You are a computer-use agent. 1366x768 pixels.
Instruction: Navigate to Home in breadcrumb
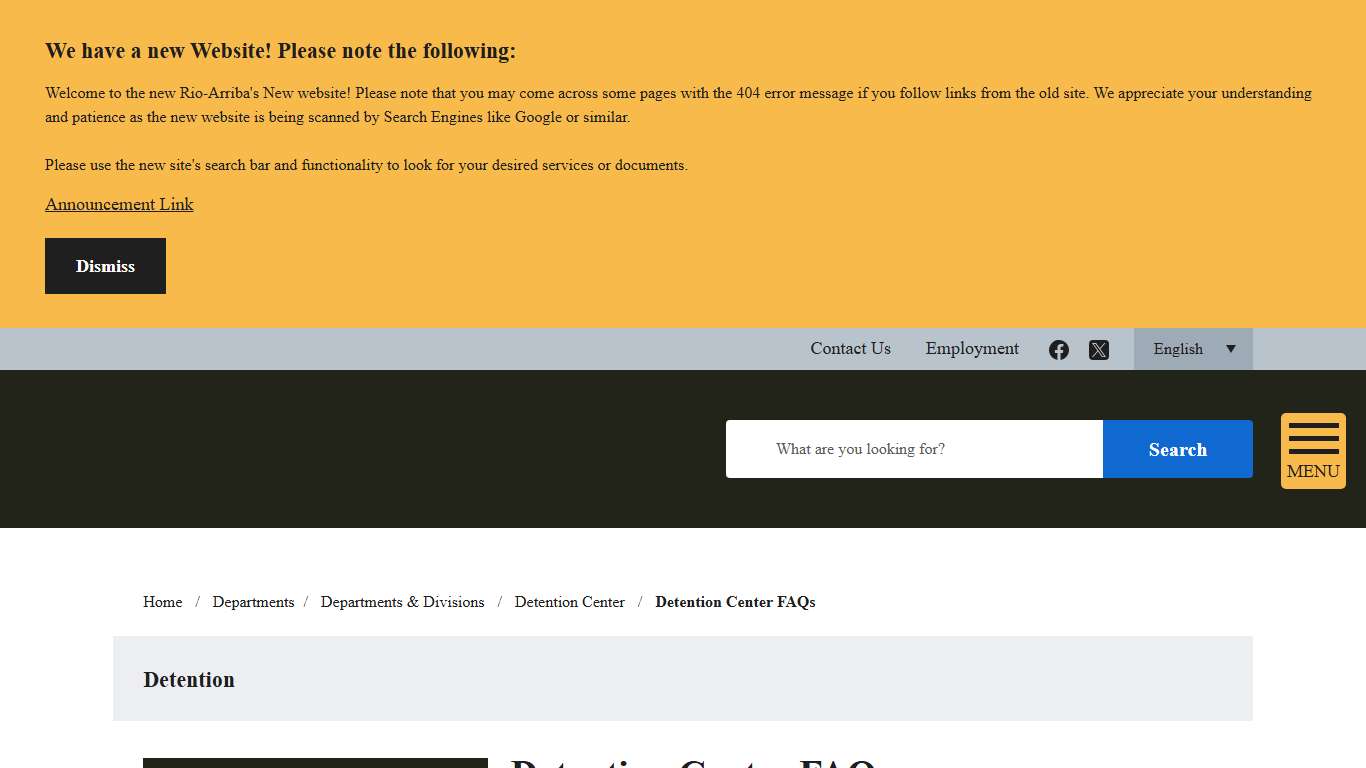tap(162, 602)
